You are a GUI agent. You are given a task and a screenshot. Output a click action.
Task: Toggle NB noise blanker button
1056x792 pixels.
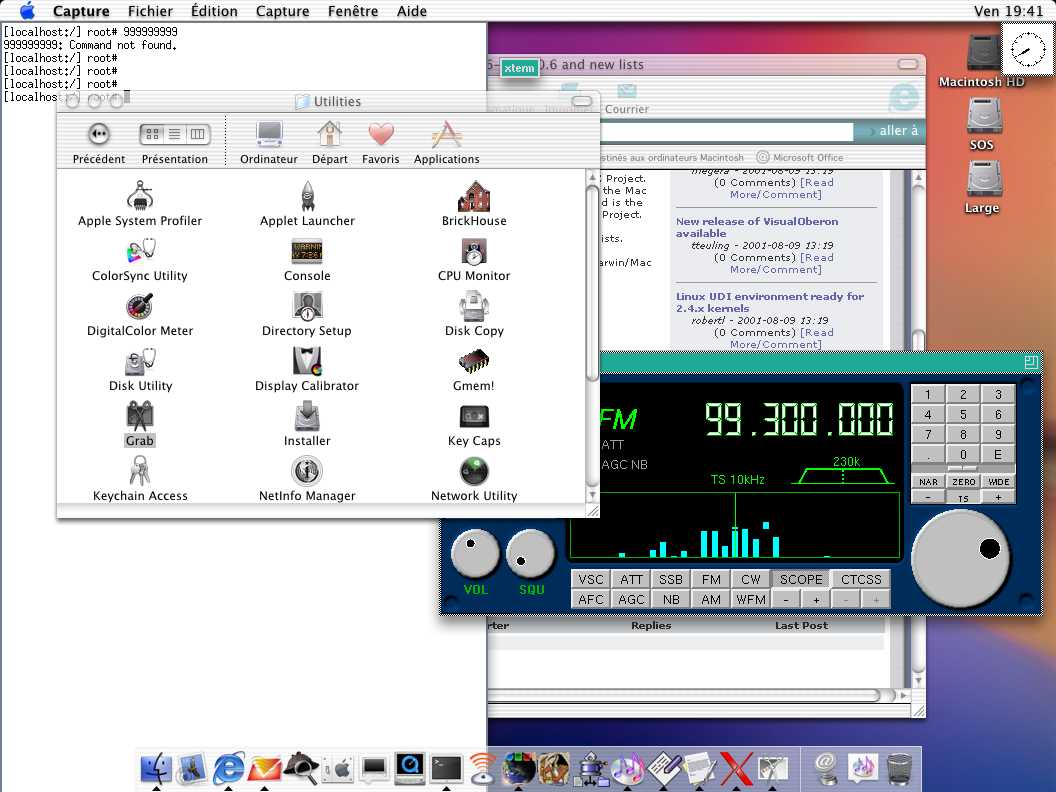(x=671, y=599)
